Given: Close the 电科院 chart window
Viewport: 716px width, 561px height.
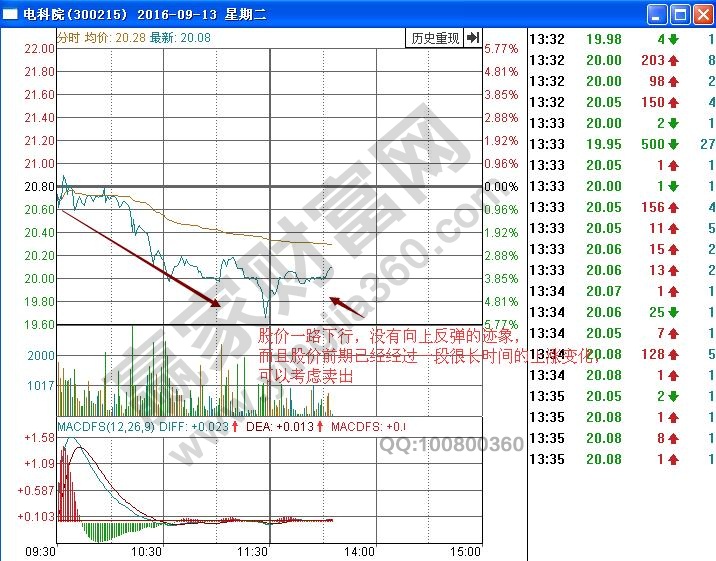Looking at the screenshot, I should 702,15.
